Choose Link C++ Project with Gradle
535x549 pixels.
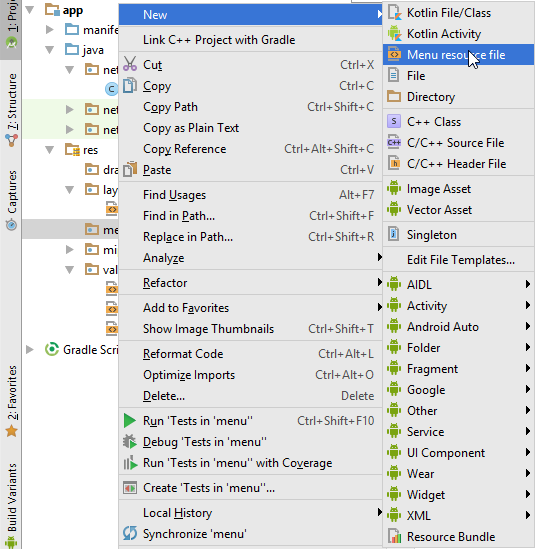pos(250,40)
